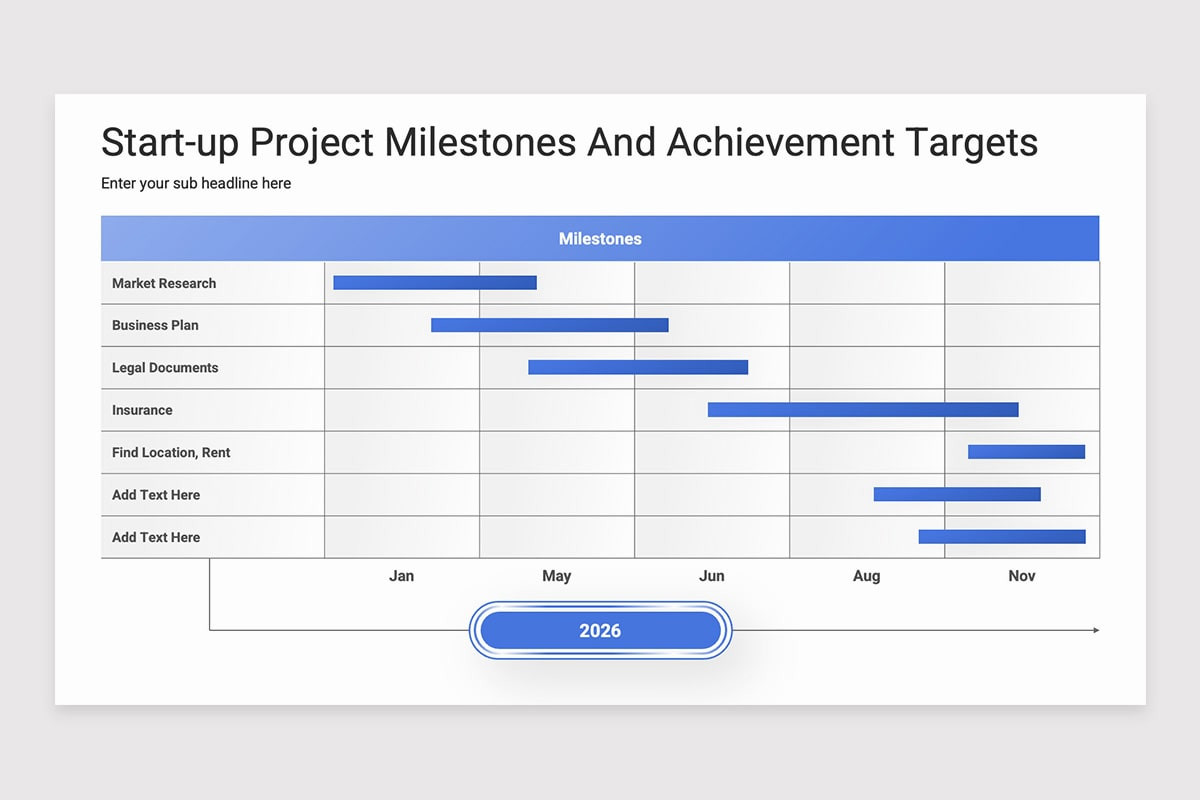Select the Milestones table header
This screenshot has width=1200, height=800.
click(600, 239)
